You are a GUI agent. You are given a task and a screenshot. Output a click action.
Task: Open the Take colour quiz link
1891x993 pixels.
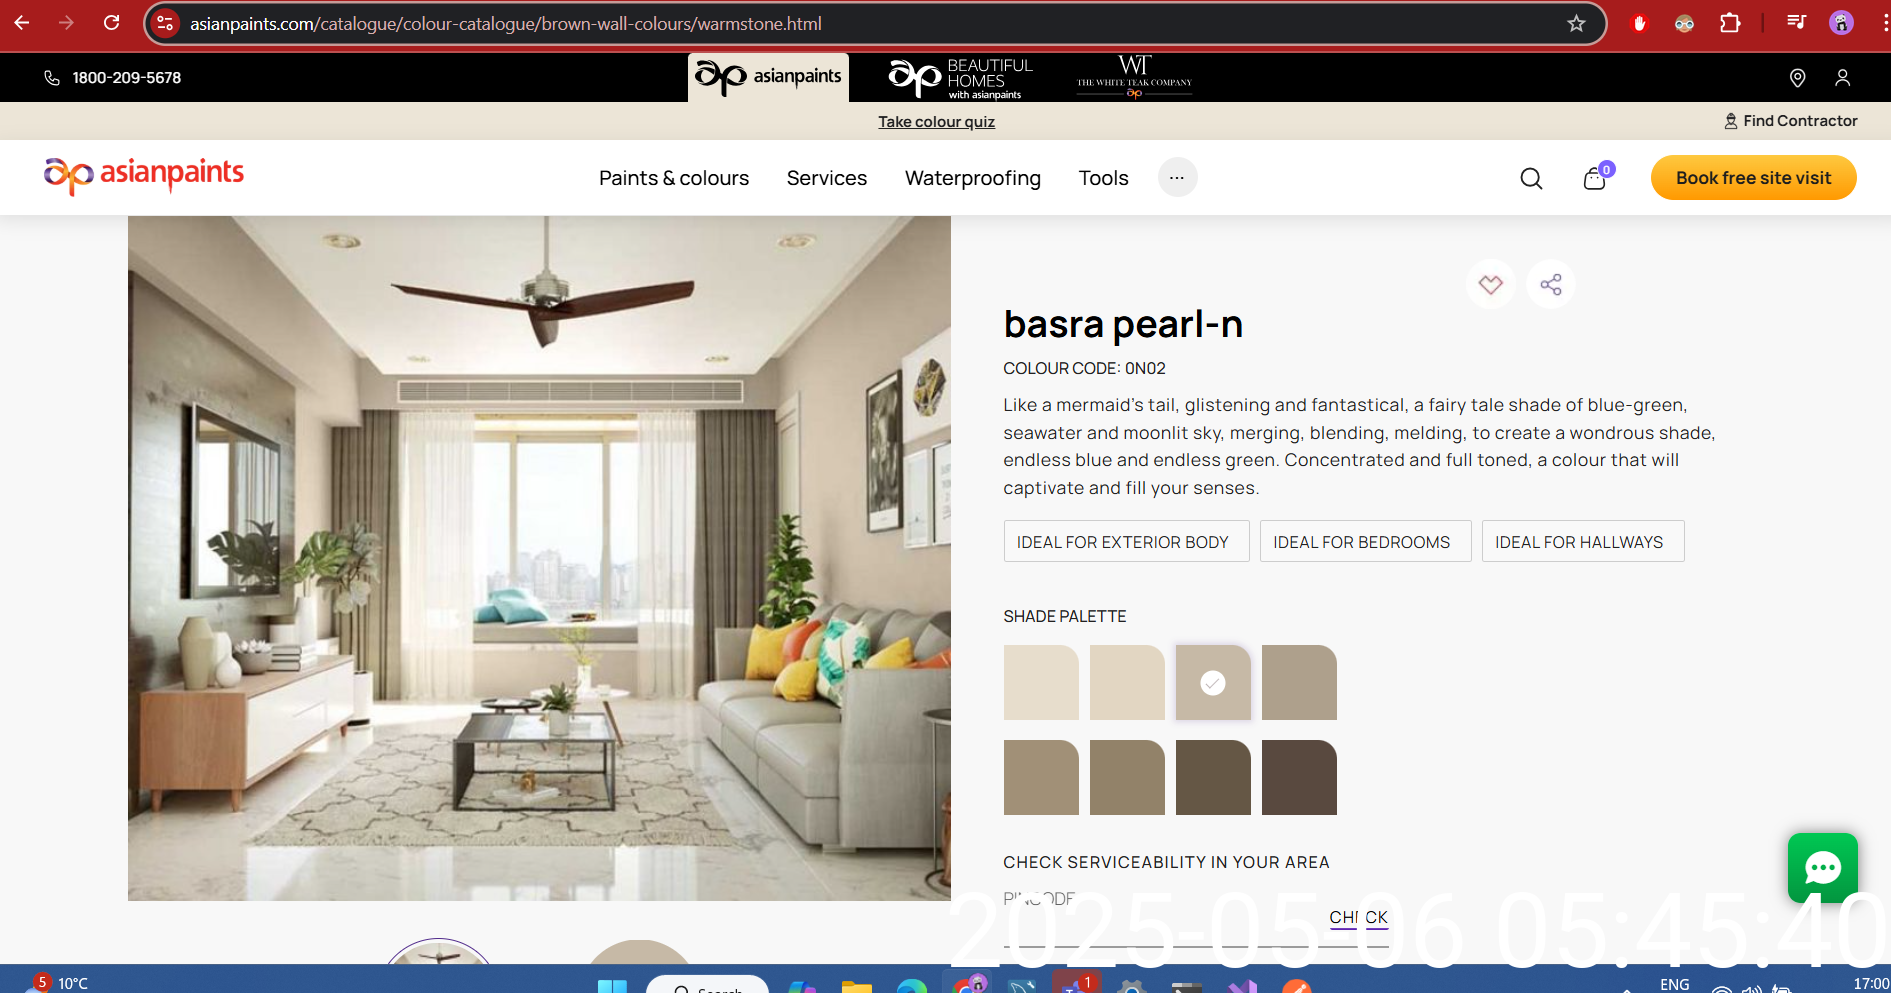coord(936,122)
